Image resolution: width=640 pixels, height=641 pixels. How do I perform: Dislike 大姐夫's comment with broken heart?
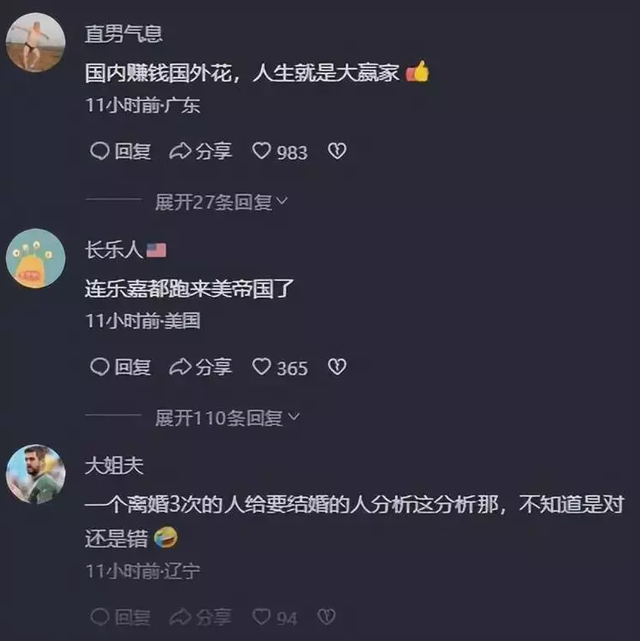coord(327,616)
